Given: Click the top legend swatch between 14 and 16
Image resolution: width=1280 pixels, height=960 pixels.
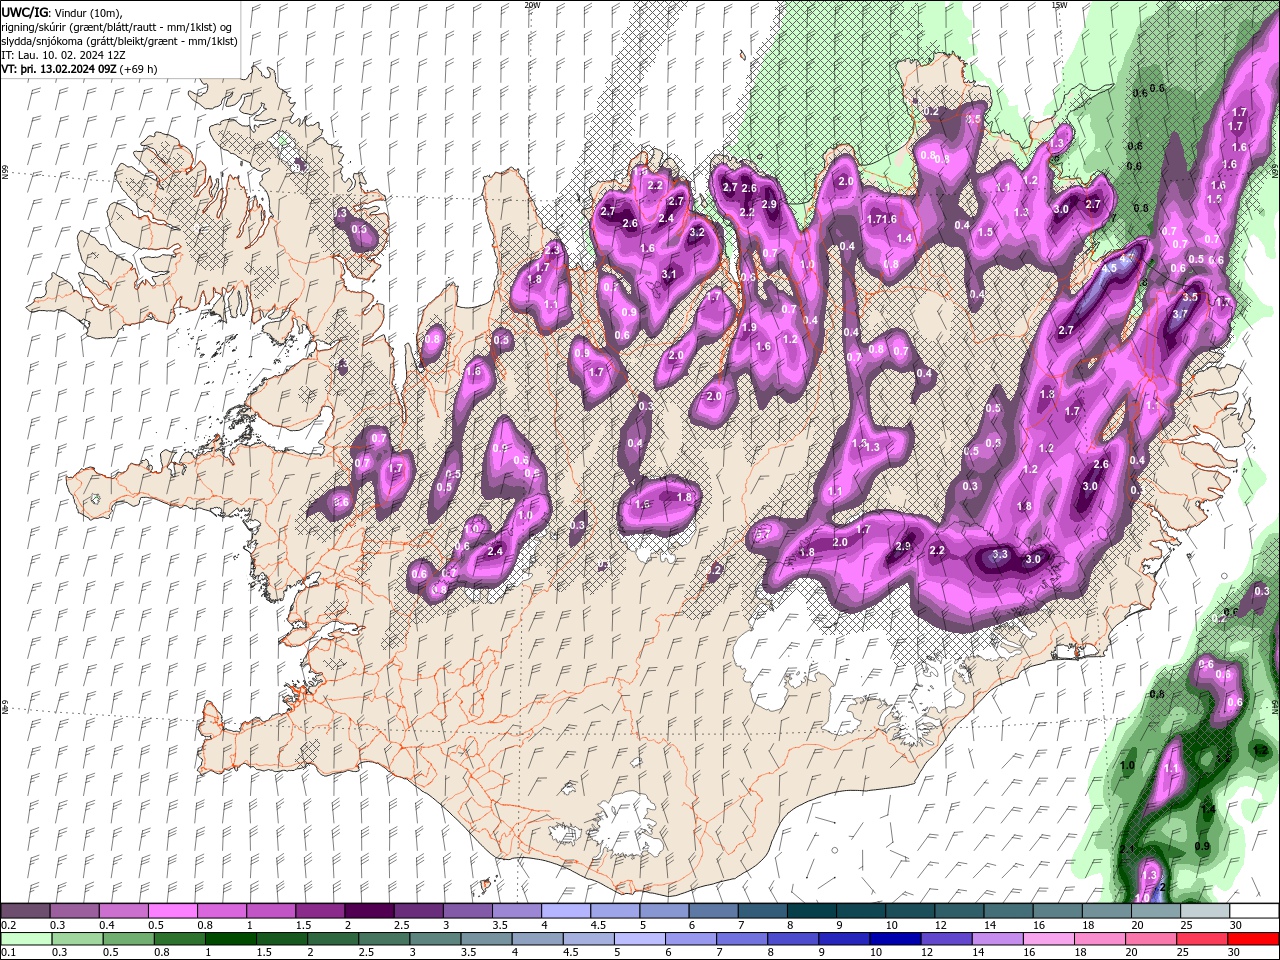Looking at the screenshot, I should click(x=1008, y=911).
